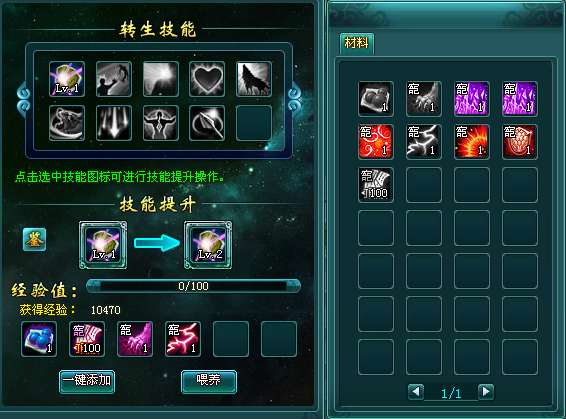This screenshot has height=419, width=566.
Task: Click the 一键添加 button
Action: tap(87, 381)
